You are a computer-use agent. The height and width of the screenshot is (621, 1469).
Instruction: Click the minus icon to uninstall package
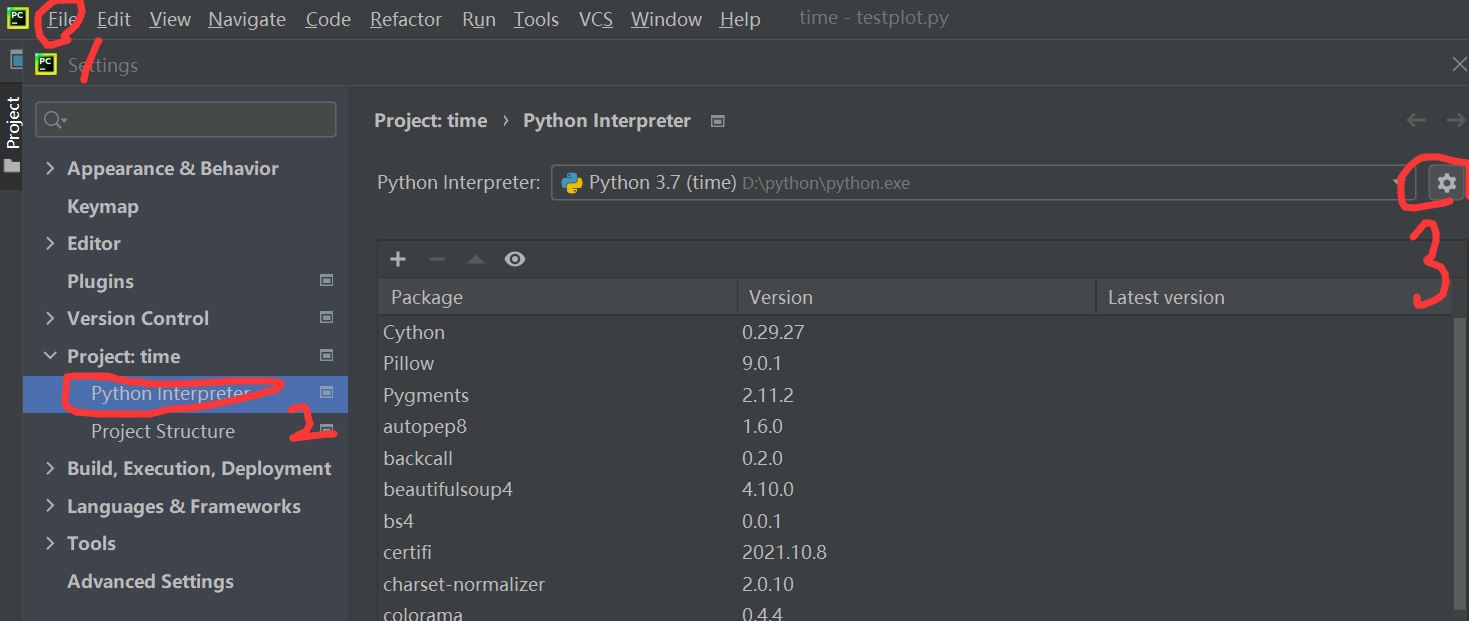click(x=437, y=259)
